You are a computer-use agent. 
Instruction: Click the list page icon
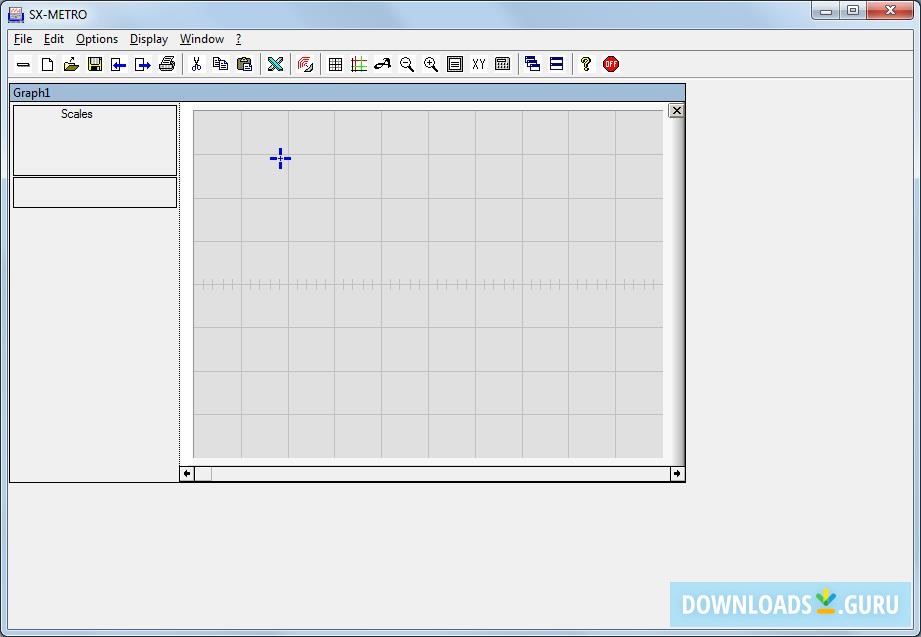(x=455, y=64)
